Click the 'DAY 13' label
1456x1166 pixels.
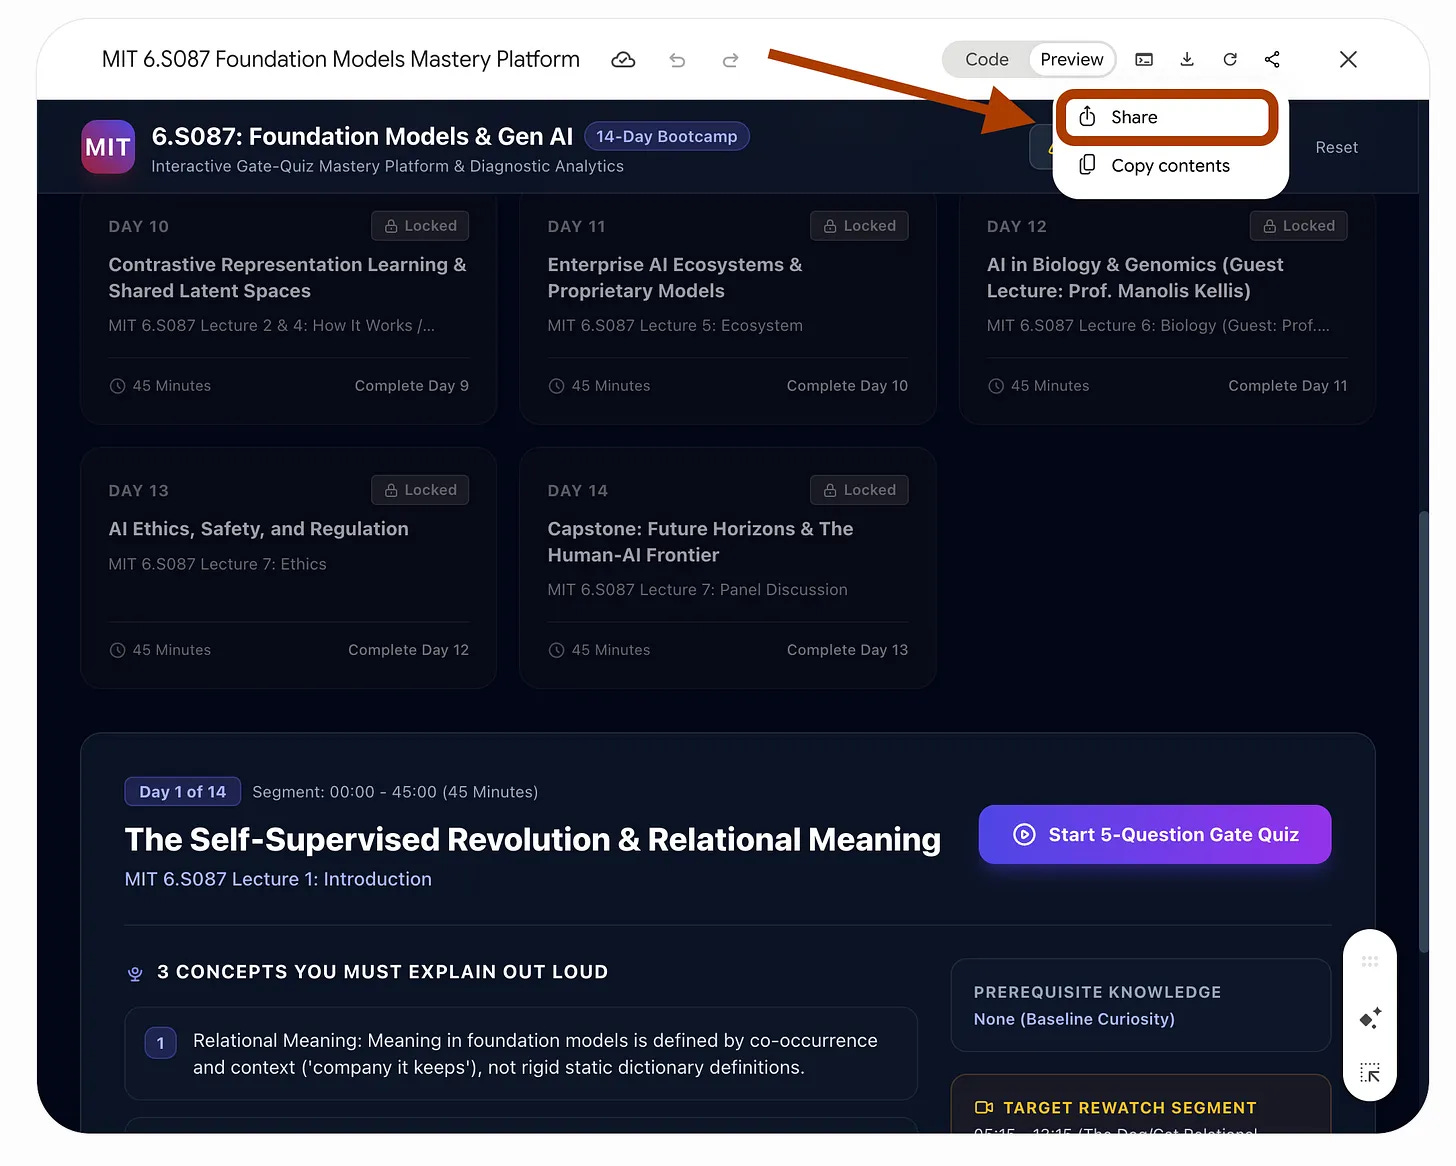[x=139, y=491]
